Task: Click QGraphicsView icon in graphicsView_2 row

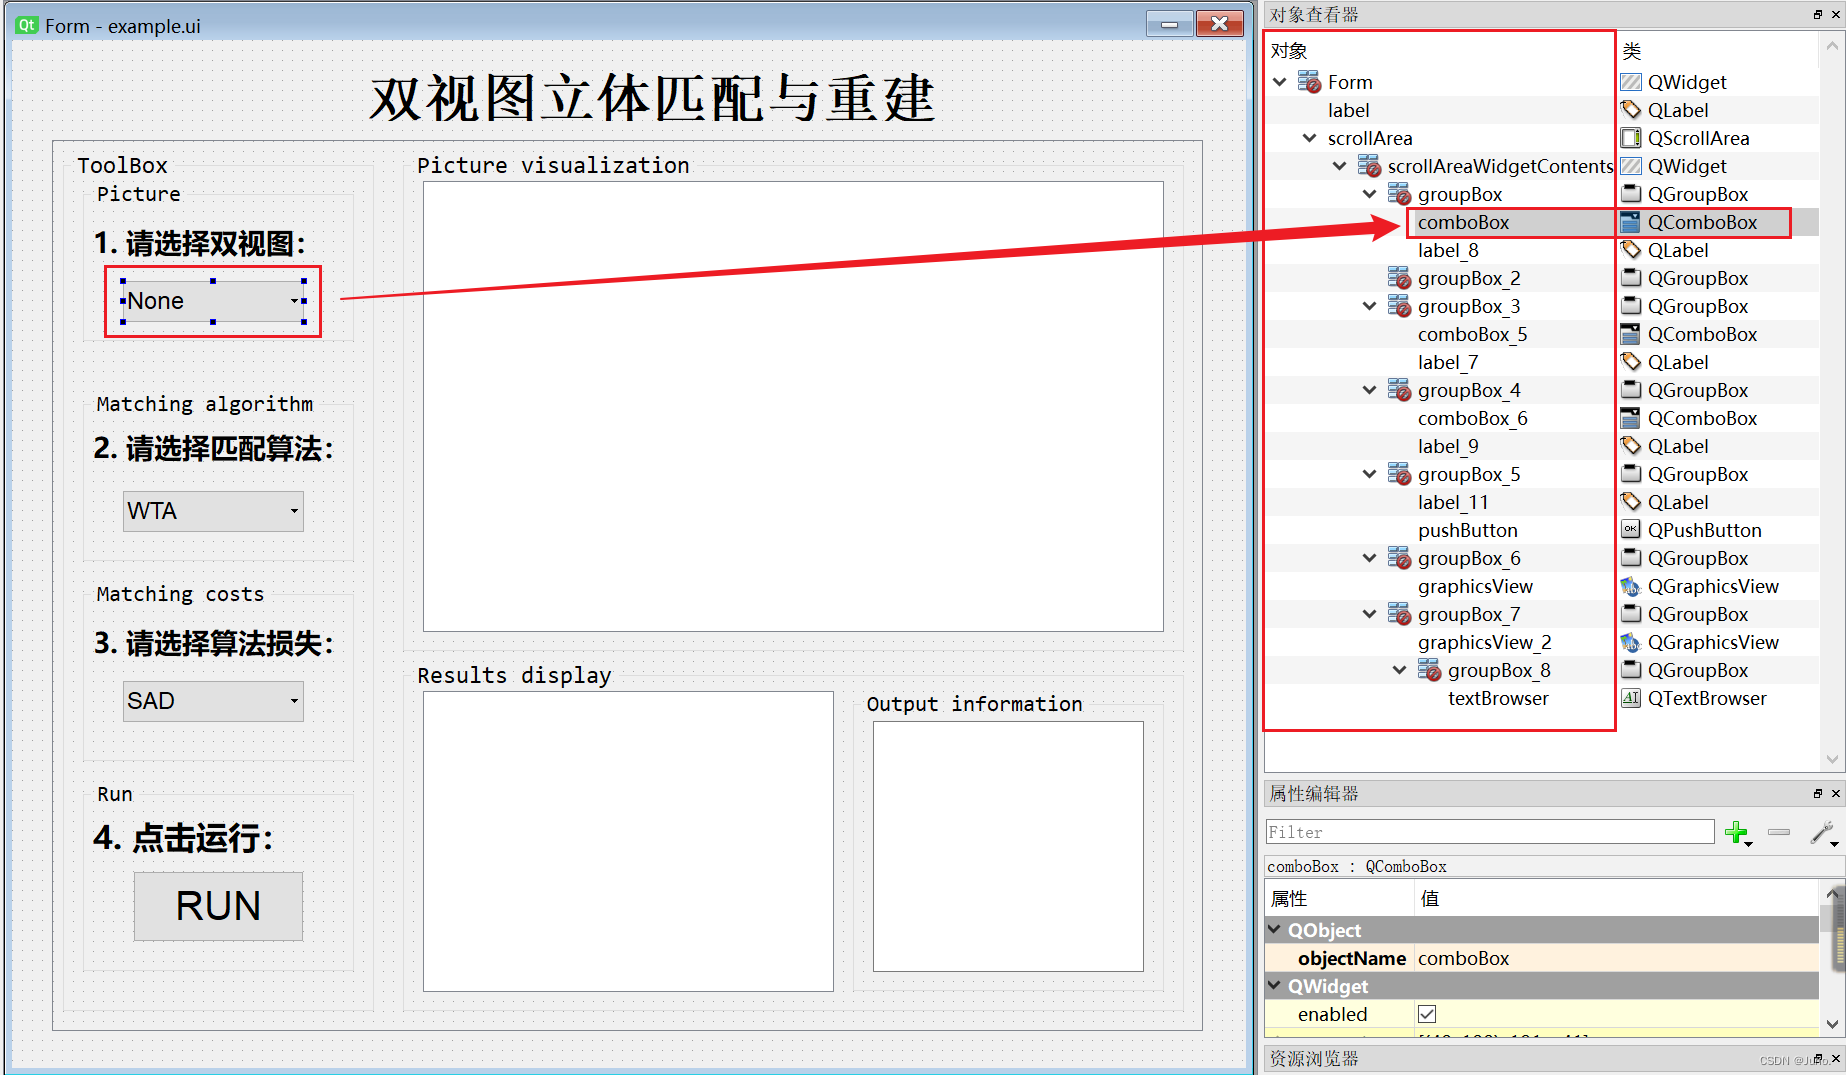Action: pos(1631,642)
